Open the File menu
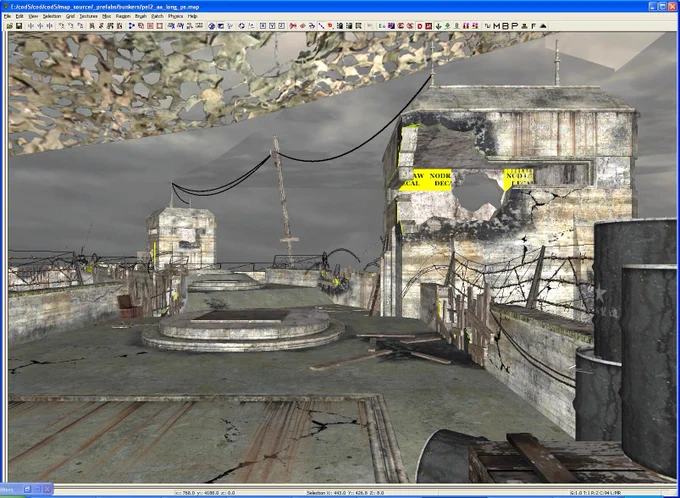The height and width of the screenshot is (498, 680). coord(7,16)
